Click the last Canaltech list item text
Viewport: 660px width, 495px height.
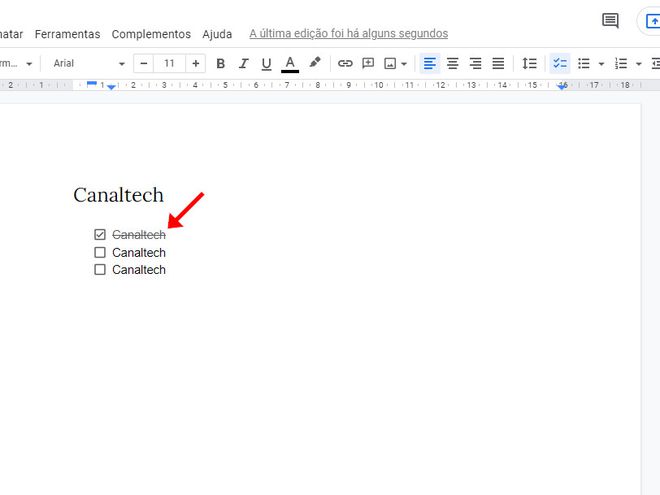click(139, 270)
